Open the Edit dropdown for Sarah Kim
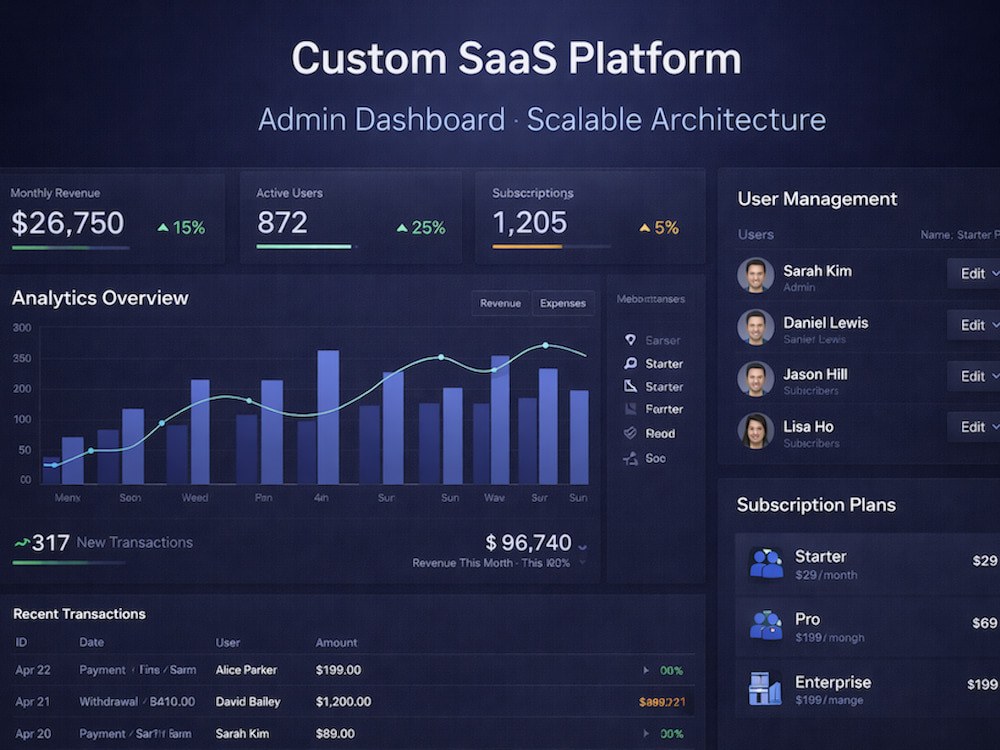Image resolution: width=1000 pixels, height=750 pixels. pyautogui.click(x=973, y=274)
